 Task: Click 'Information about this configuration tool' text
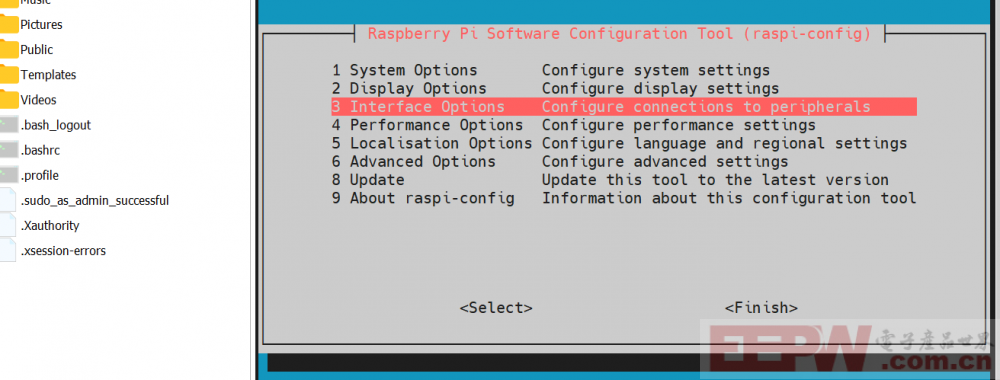729,198
